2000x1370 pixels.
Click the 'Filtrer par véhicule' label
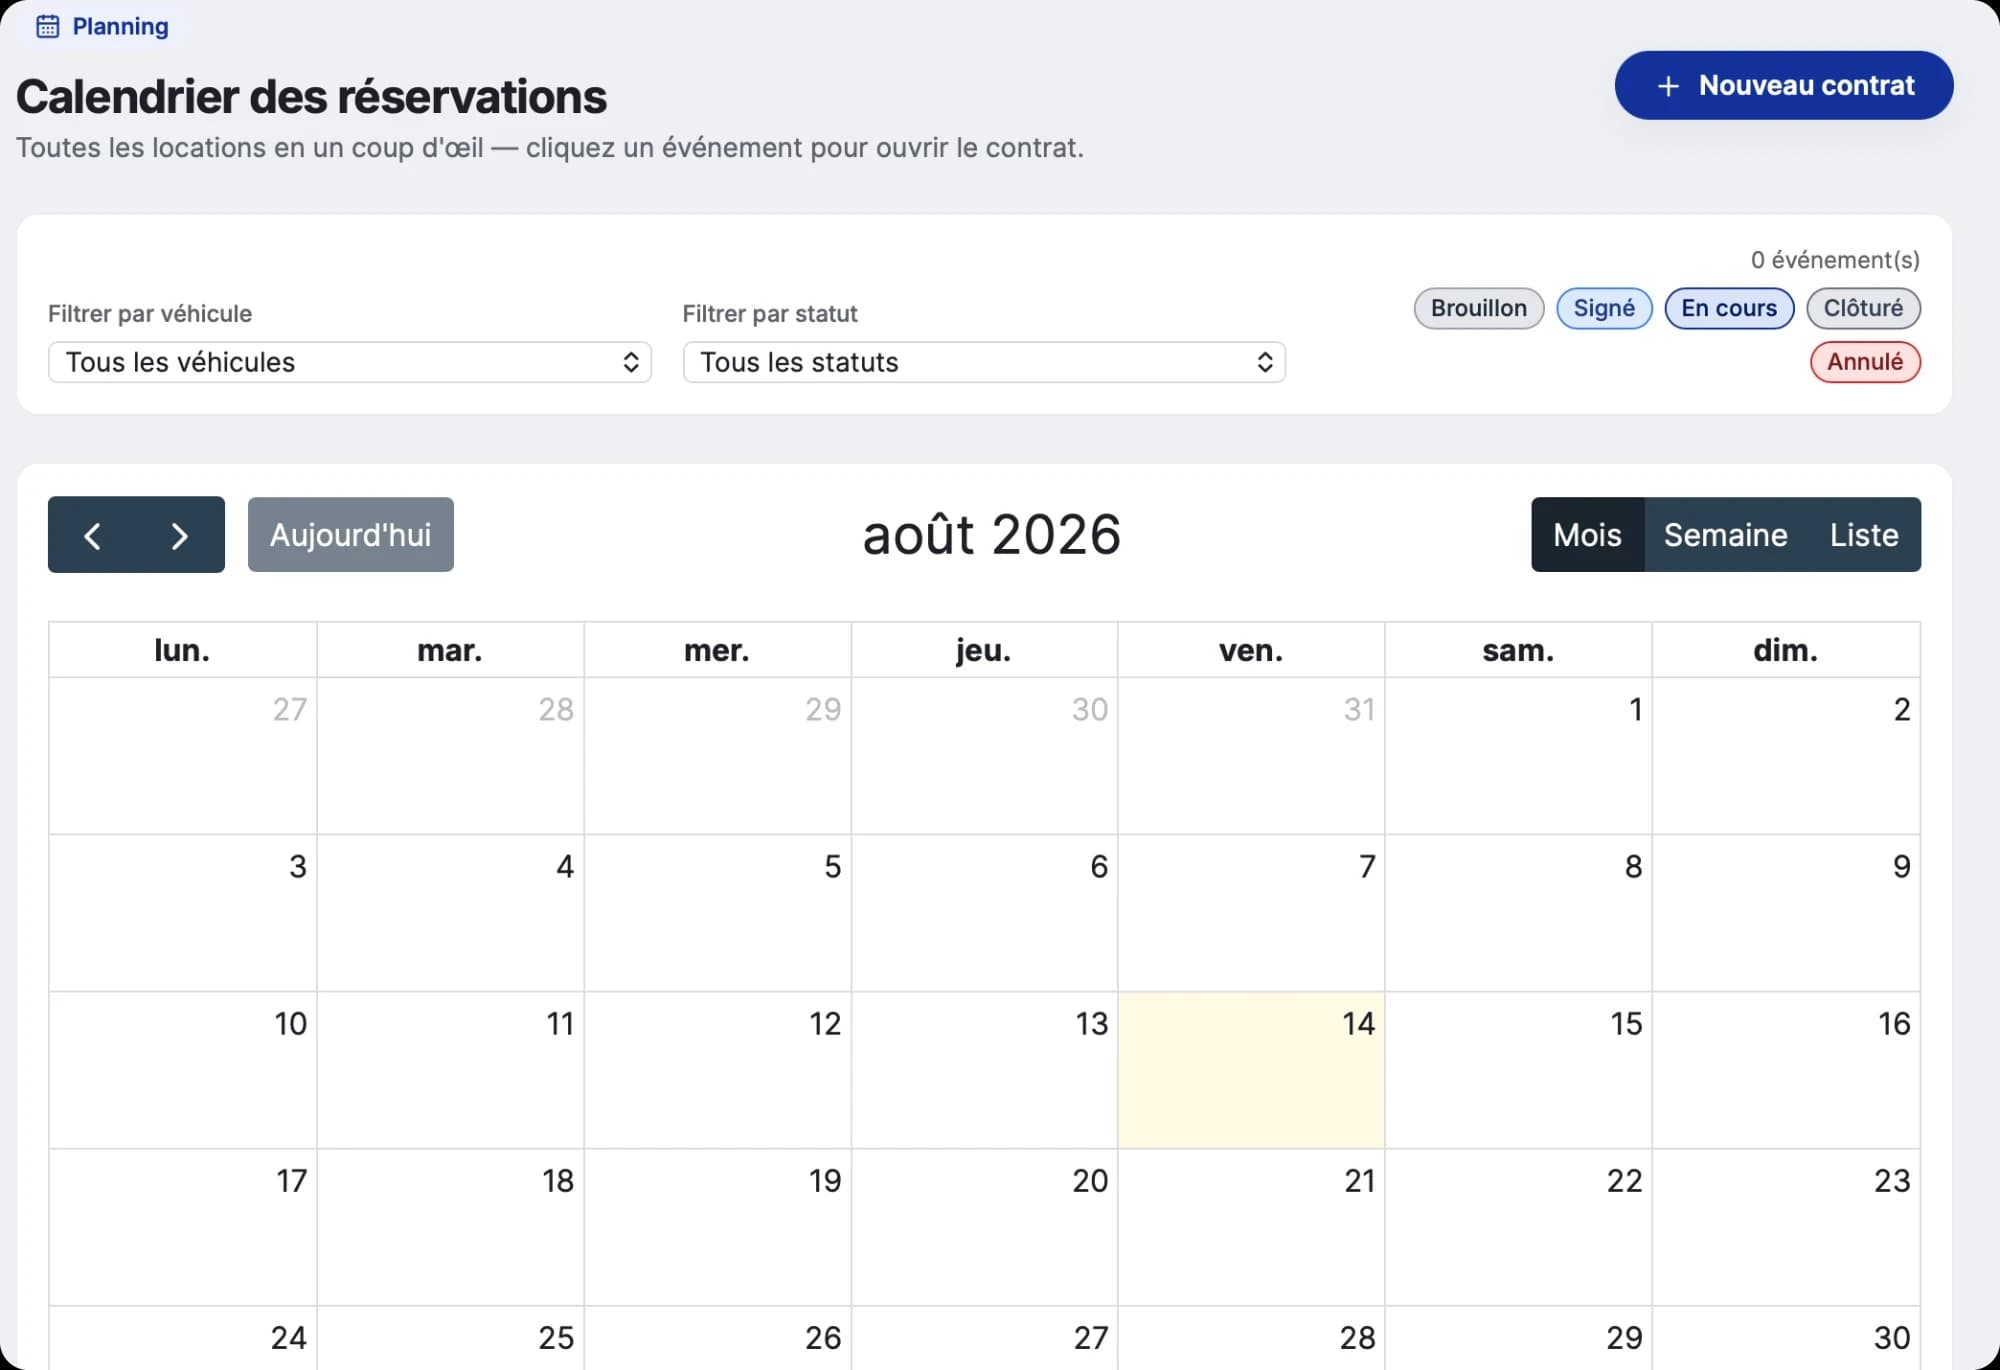(150, 314)
